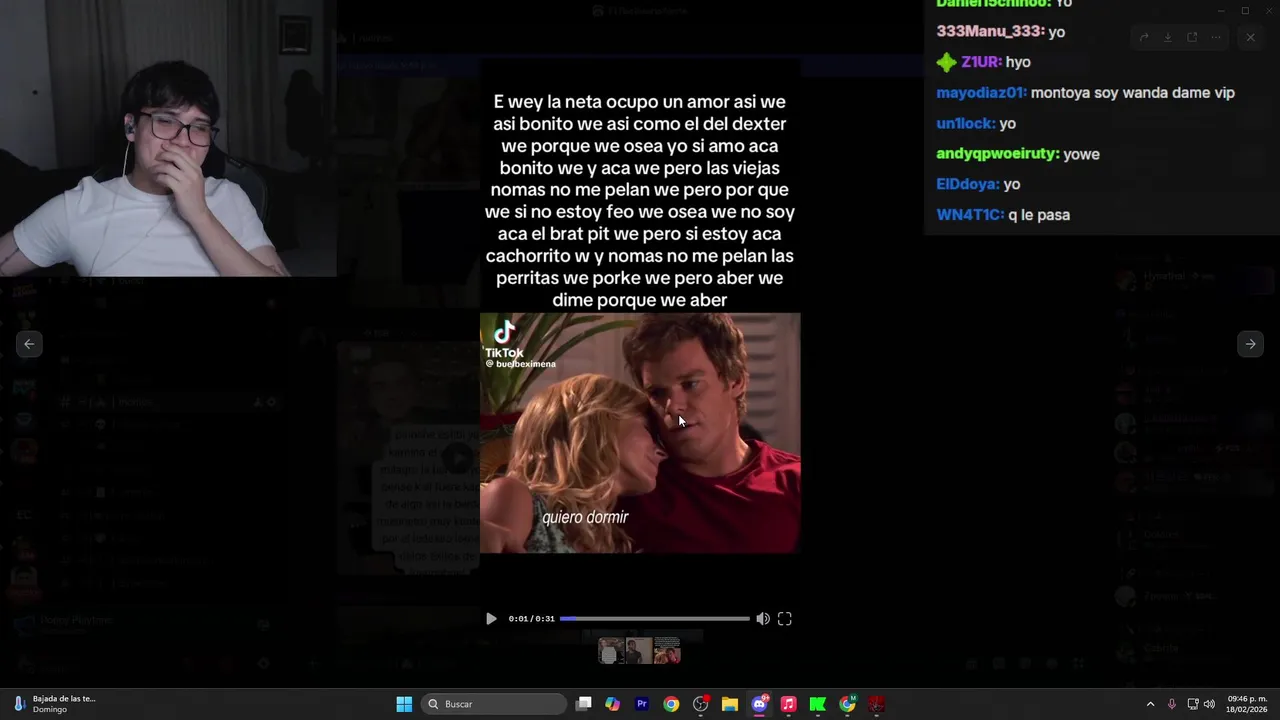Close the media viewer overlay
Viewport: 1280px width, 720px height.
click(x=1250, y=38)
